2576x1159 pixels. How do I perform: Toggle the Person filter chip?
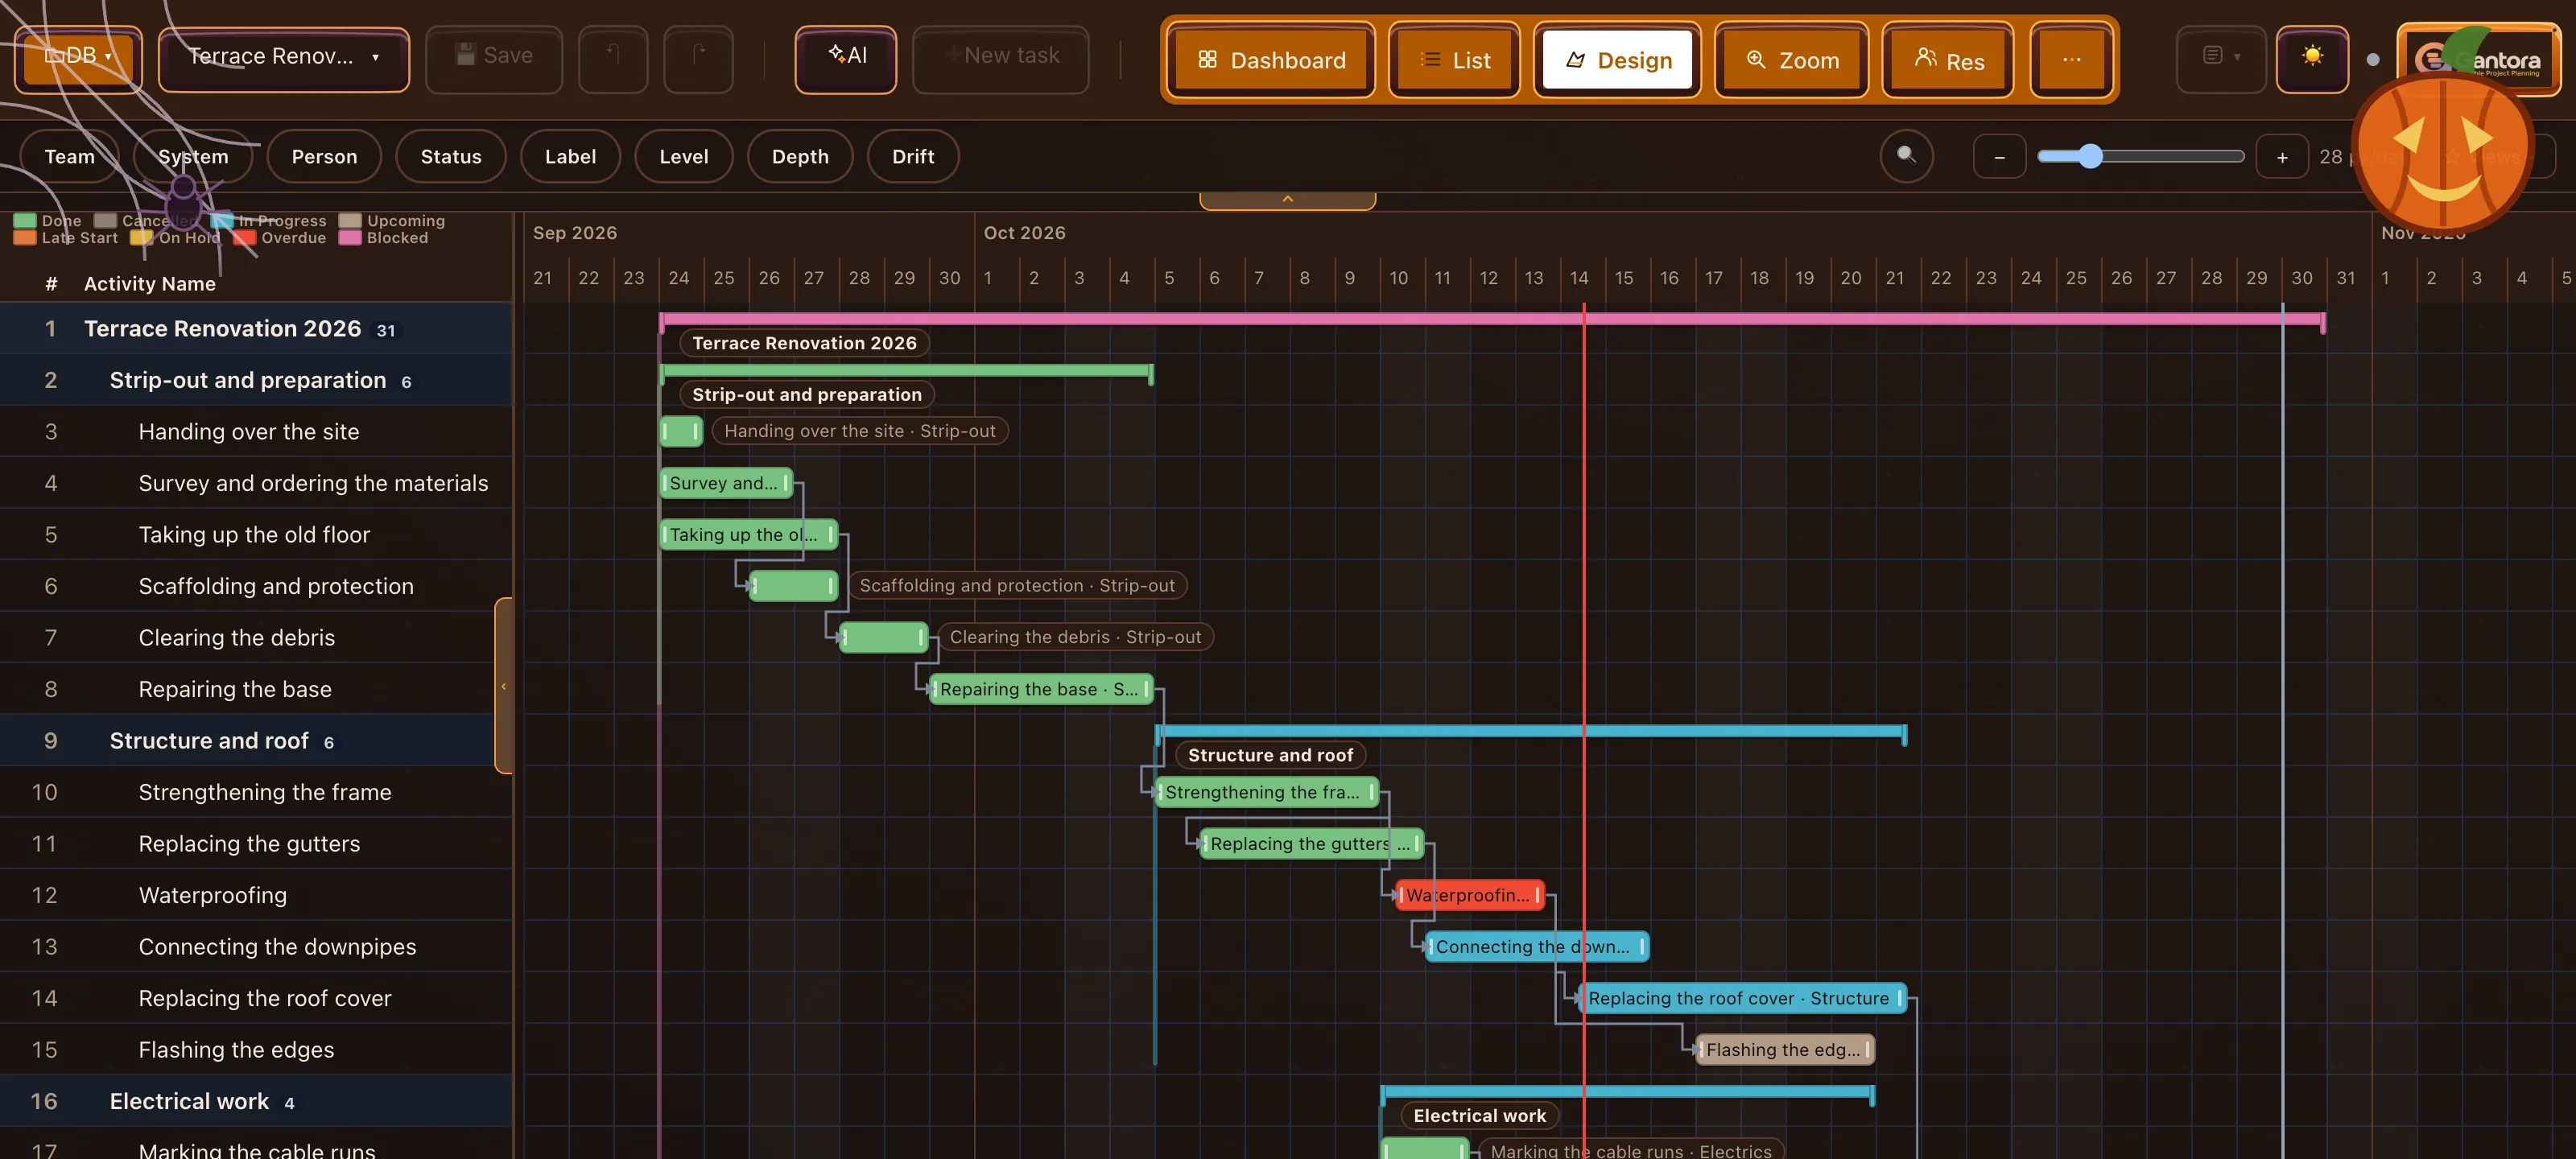click(x=324, y=156)
